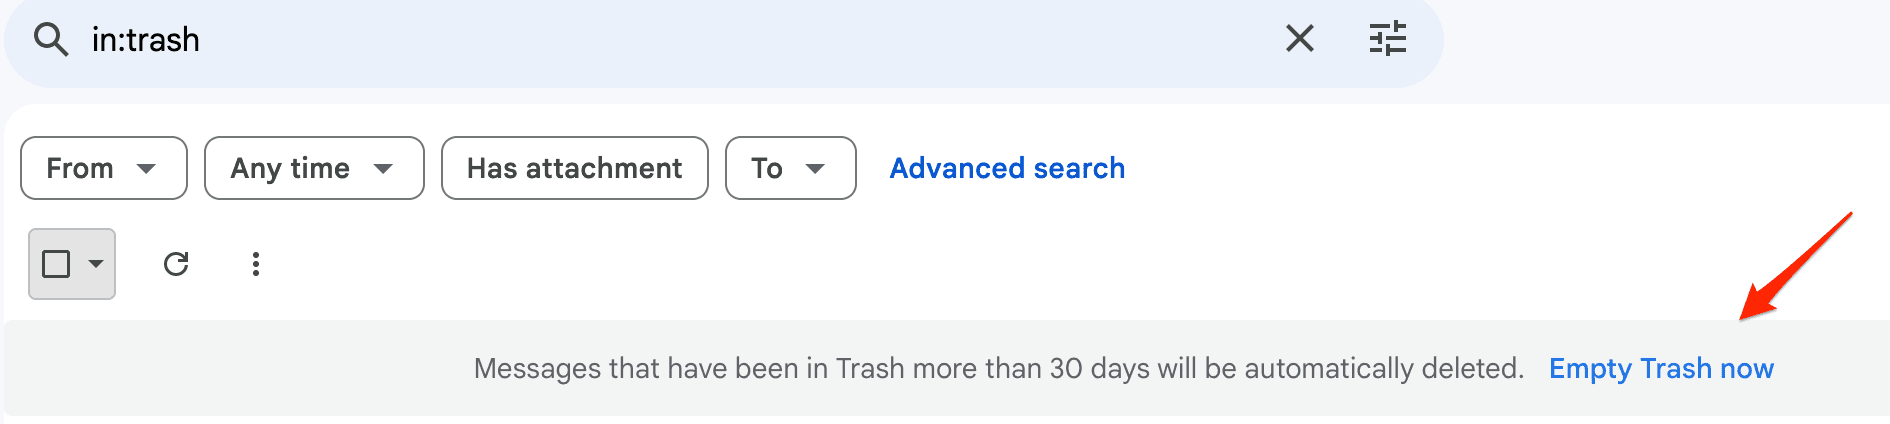Refresh the Trash message list
This screenshot has width=1890, height=424.
tap(176, 264)
